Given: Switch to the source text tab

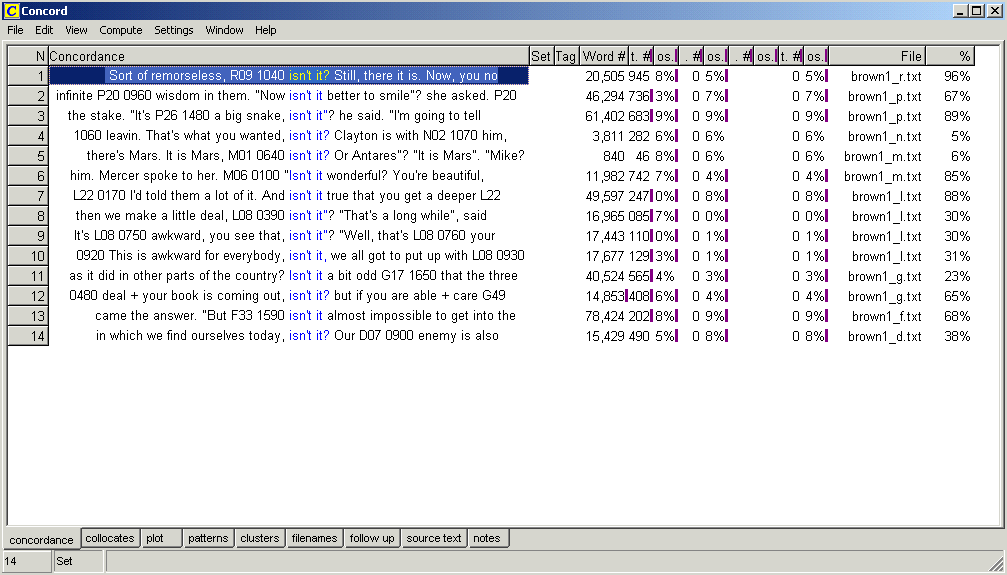Looking at the screenshot, I should [433, 538].
